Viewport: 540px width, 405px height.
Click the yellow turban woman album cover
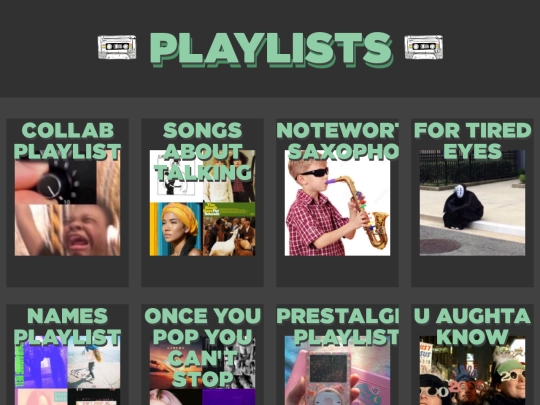pyautogui.click(x=176, y=229)
